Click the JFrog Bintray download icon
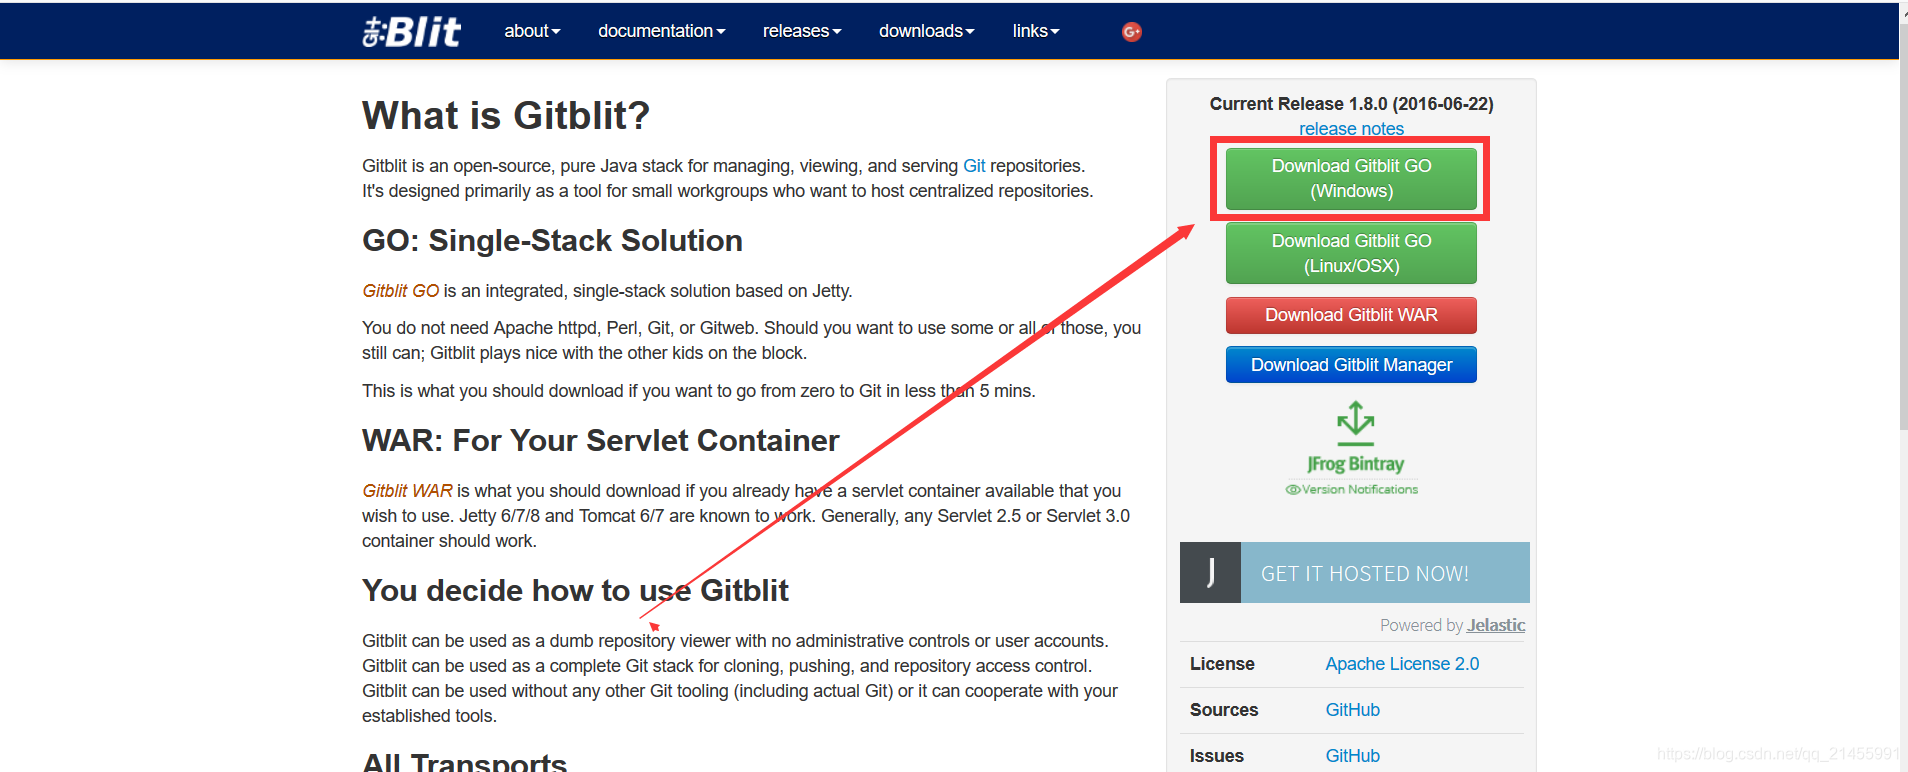The height and width of the screenshot is (772, 1908). tap(1355, 424)
